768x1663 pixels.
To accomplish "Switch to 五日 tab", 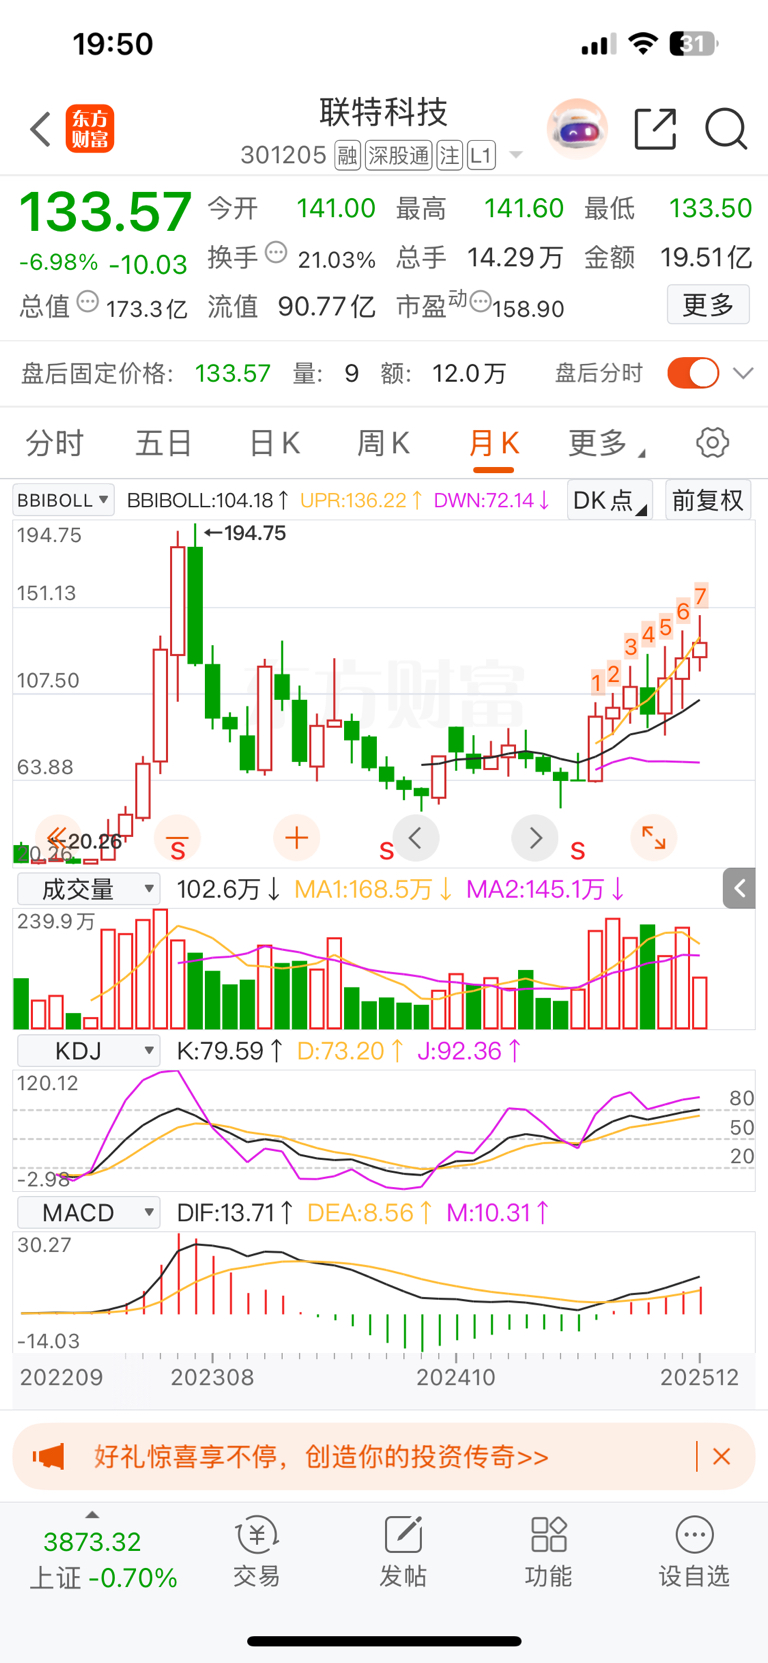I will pos(163,442).
